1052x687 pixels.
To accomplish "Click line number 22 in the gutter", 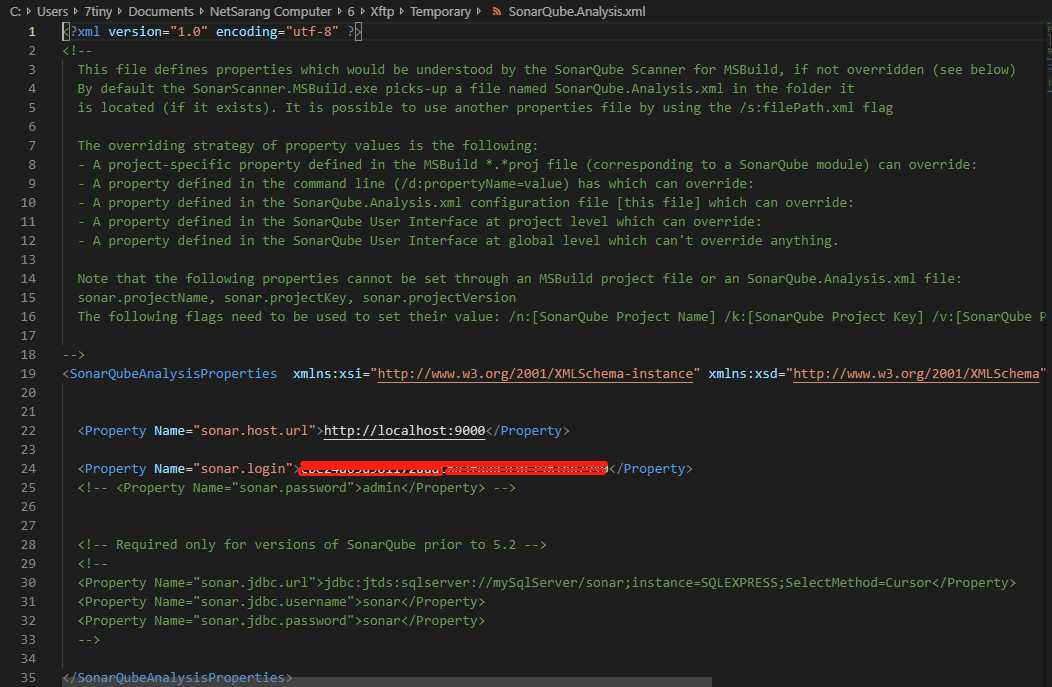I will click(x=28, y=431).
